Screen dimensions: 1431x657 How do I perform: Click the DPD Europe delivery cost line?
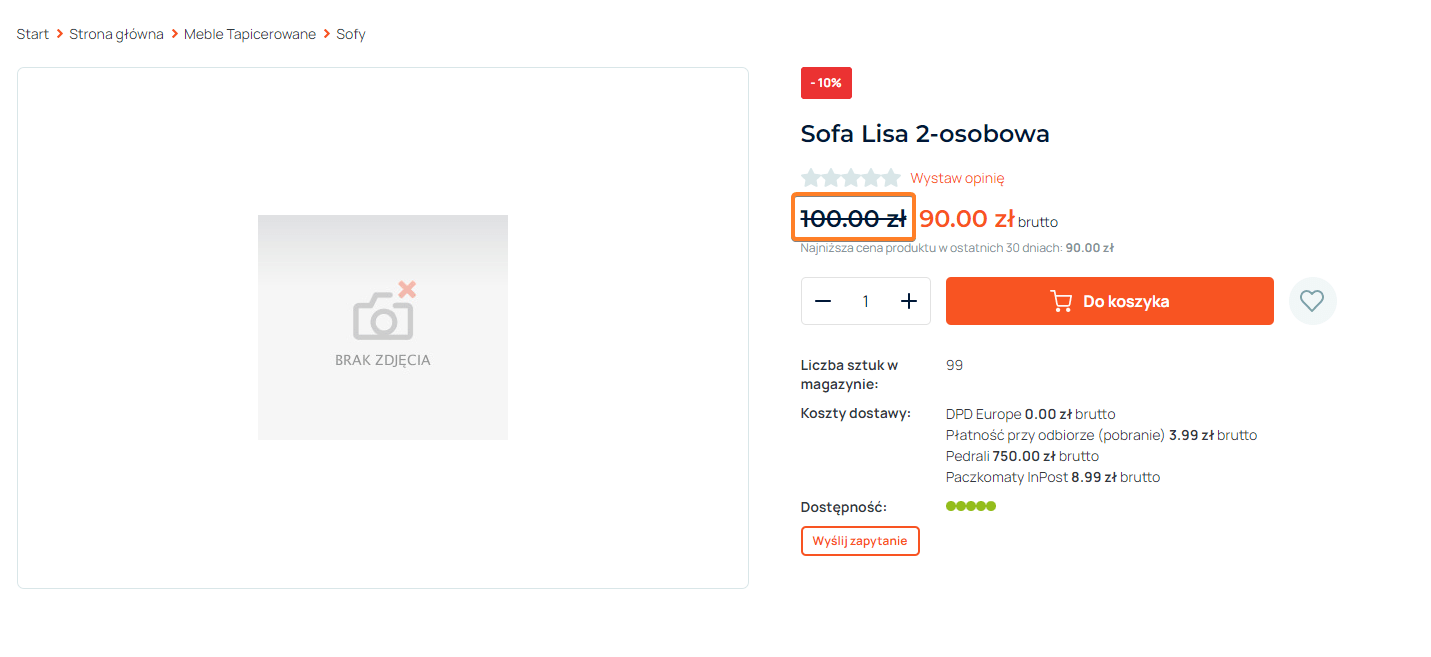1030,414
